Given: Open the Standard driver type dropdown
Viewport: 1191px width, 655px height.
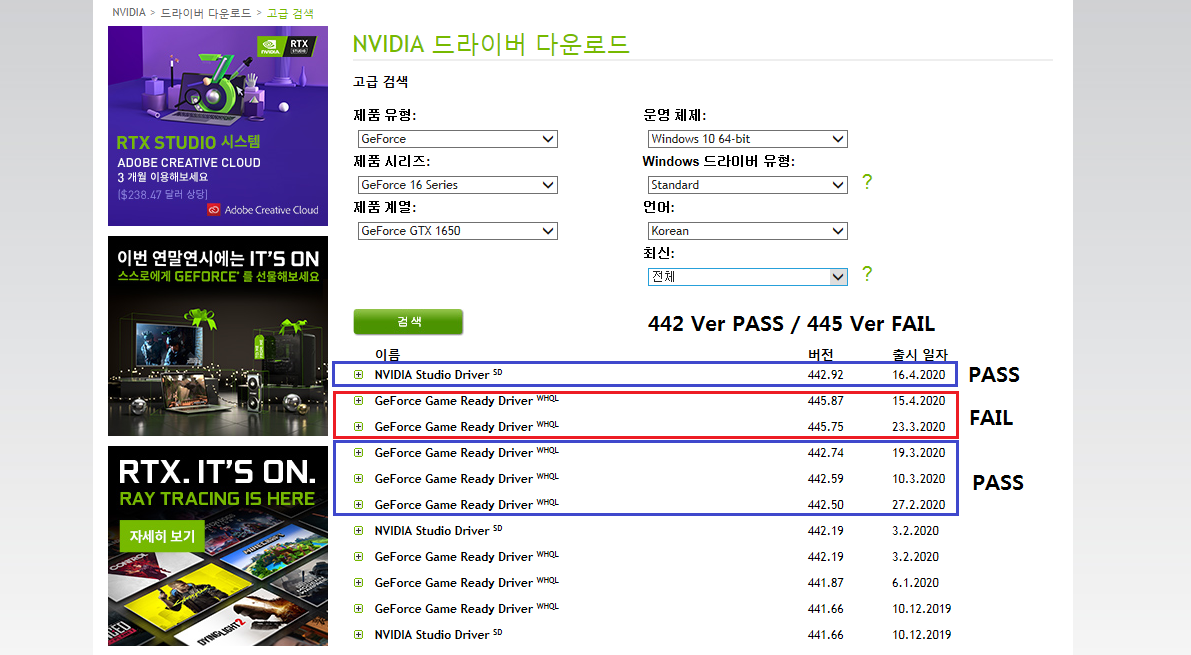Looking at the screenshot, I should [747, 185].
